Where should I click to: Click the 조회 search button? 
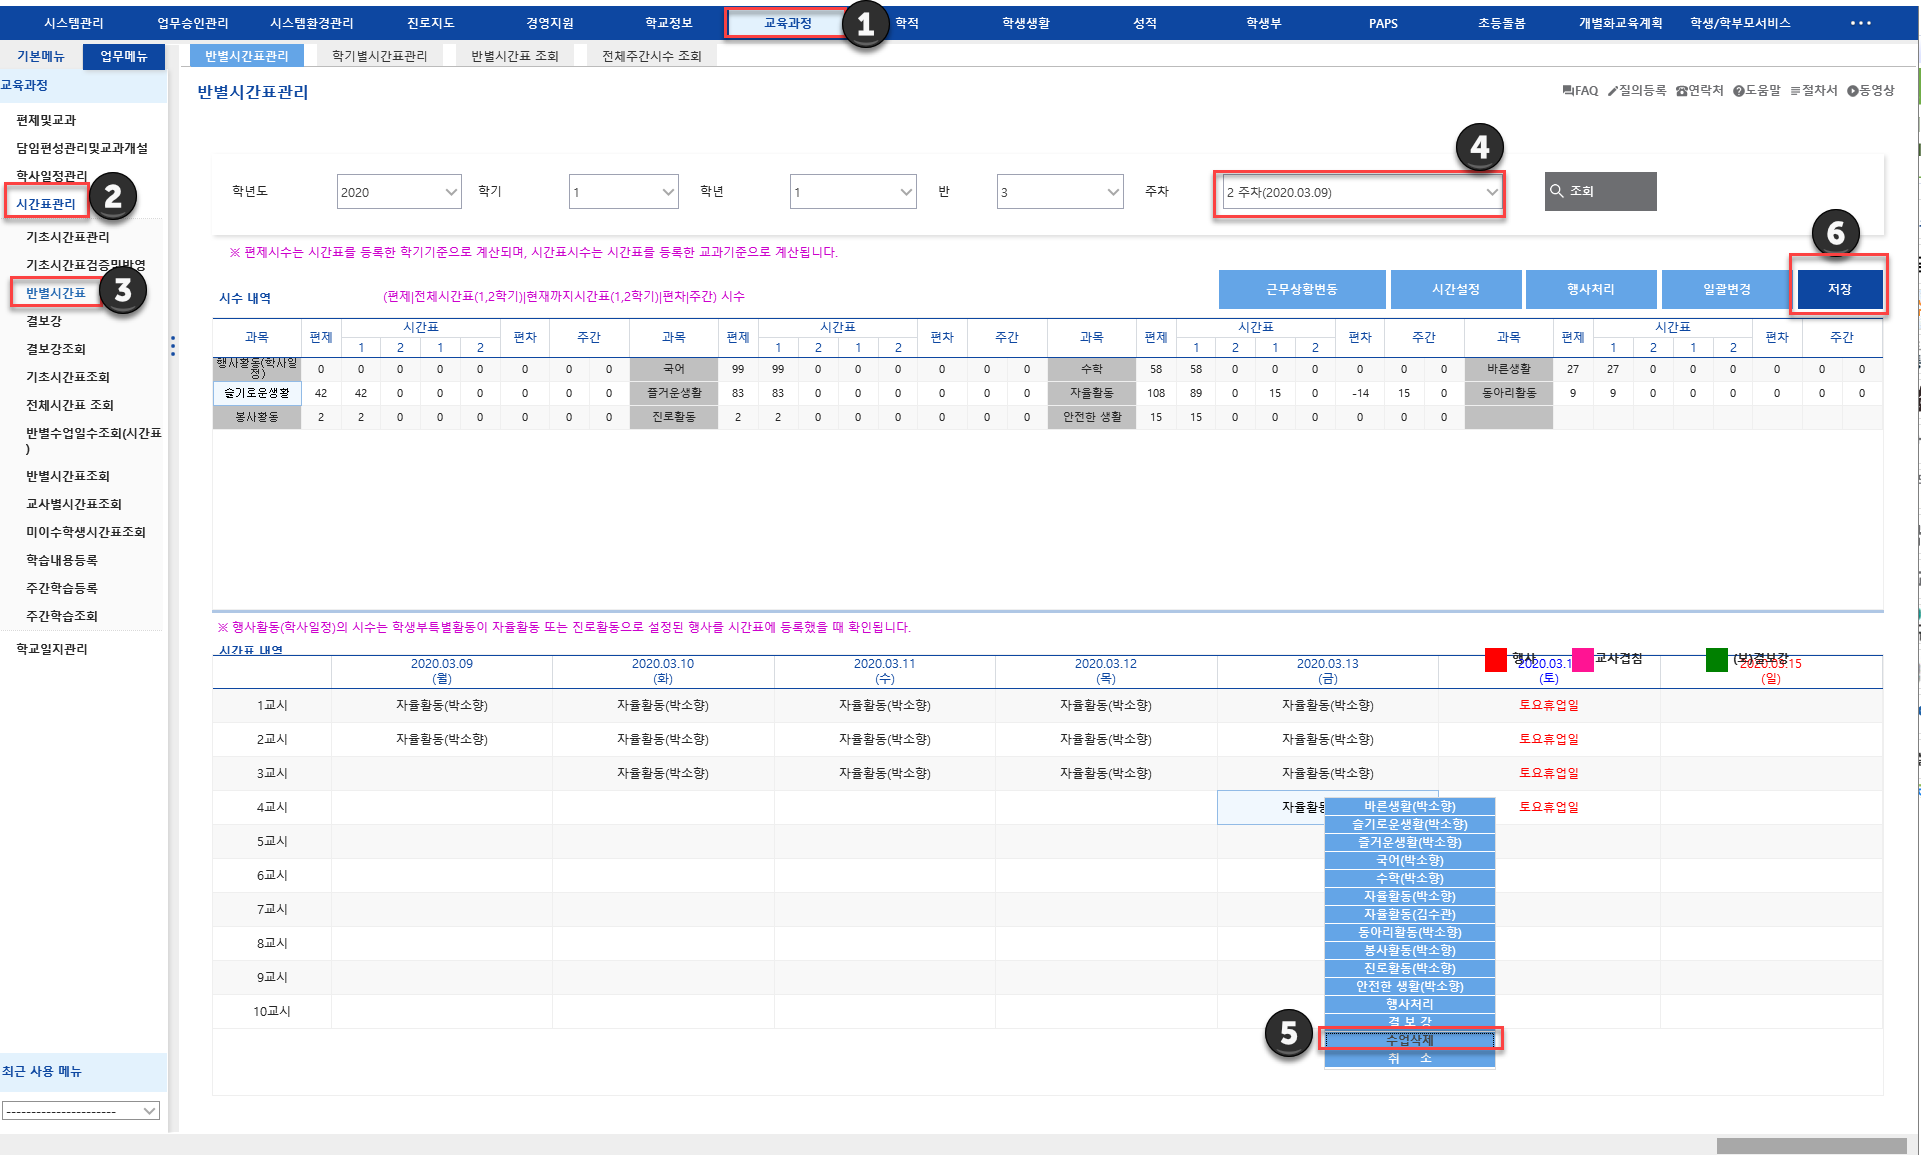pyautogui.click(x=1599, y=191)
